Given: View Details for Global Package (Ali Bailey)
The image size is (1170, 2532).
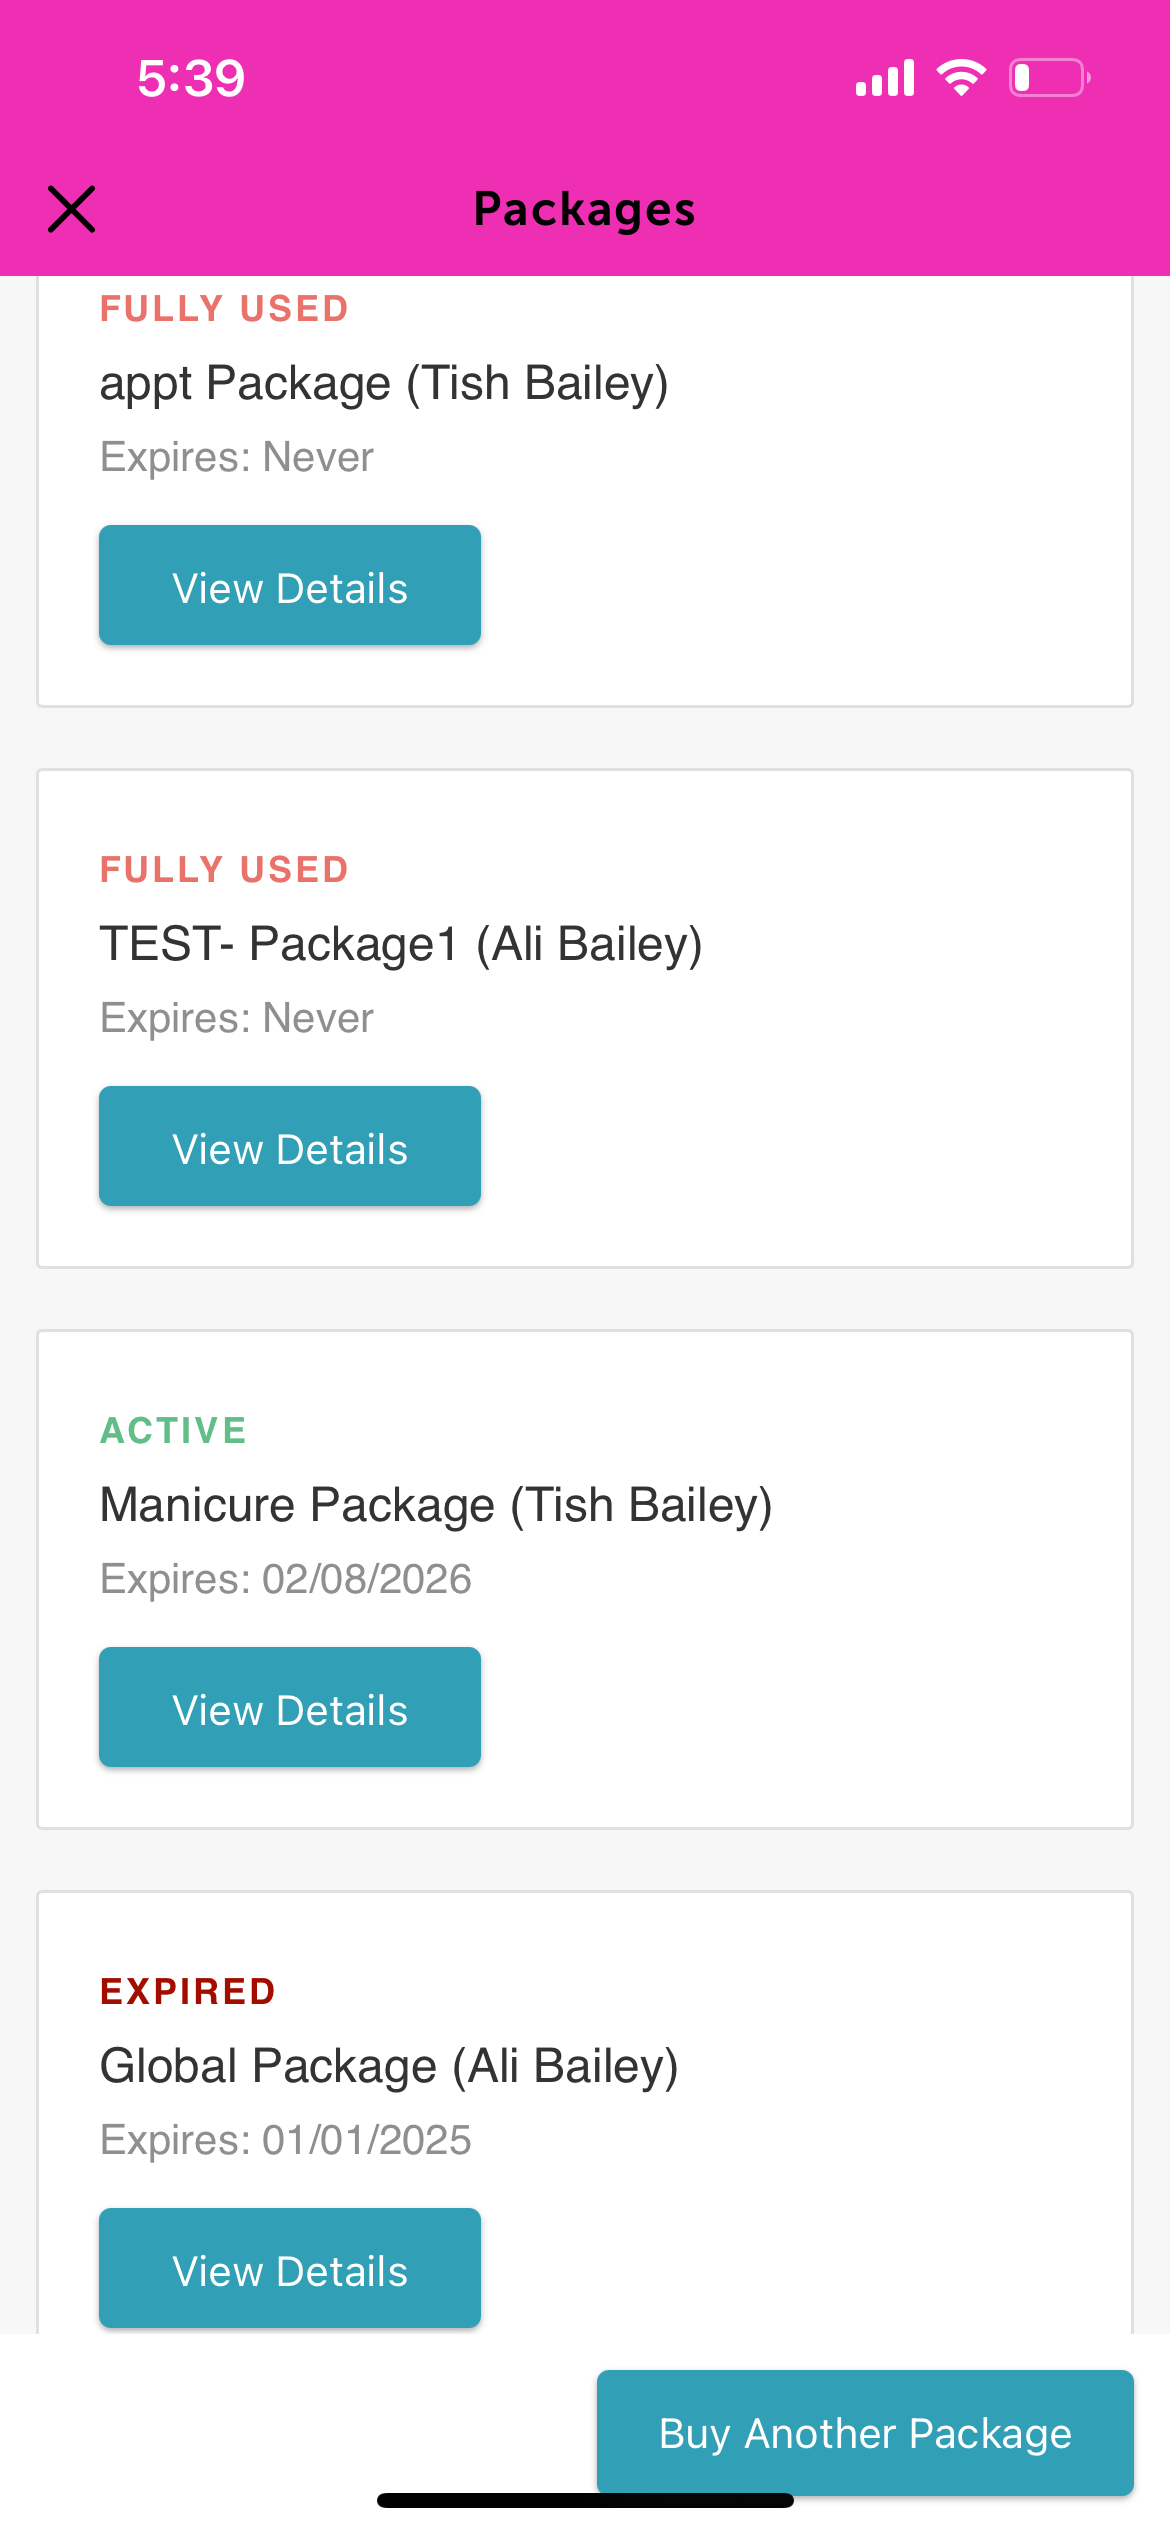Looking at the screenshot, I should (290, 2268).
